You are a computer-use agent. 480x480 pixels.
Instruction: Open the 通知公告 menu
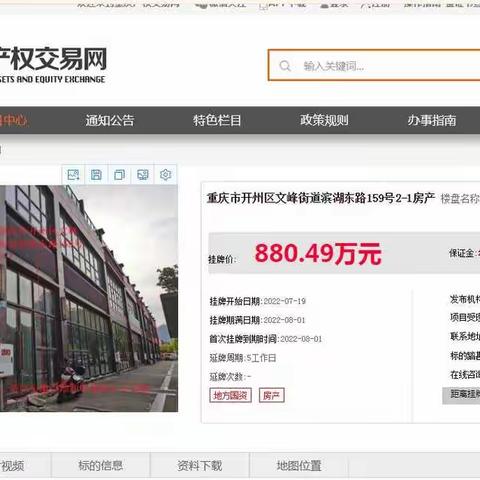[110, 120]
